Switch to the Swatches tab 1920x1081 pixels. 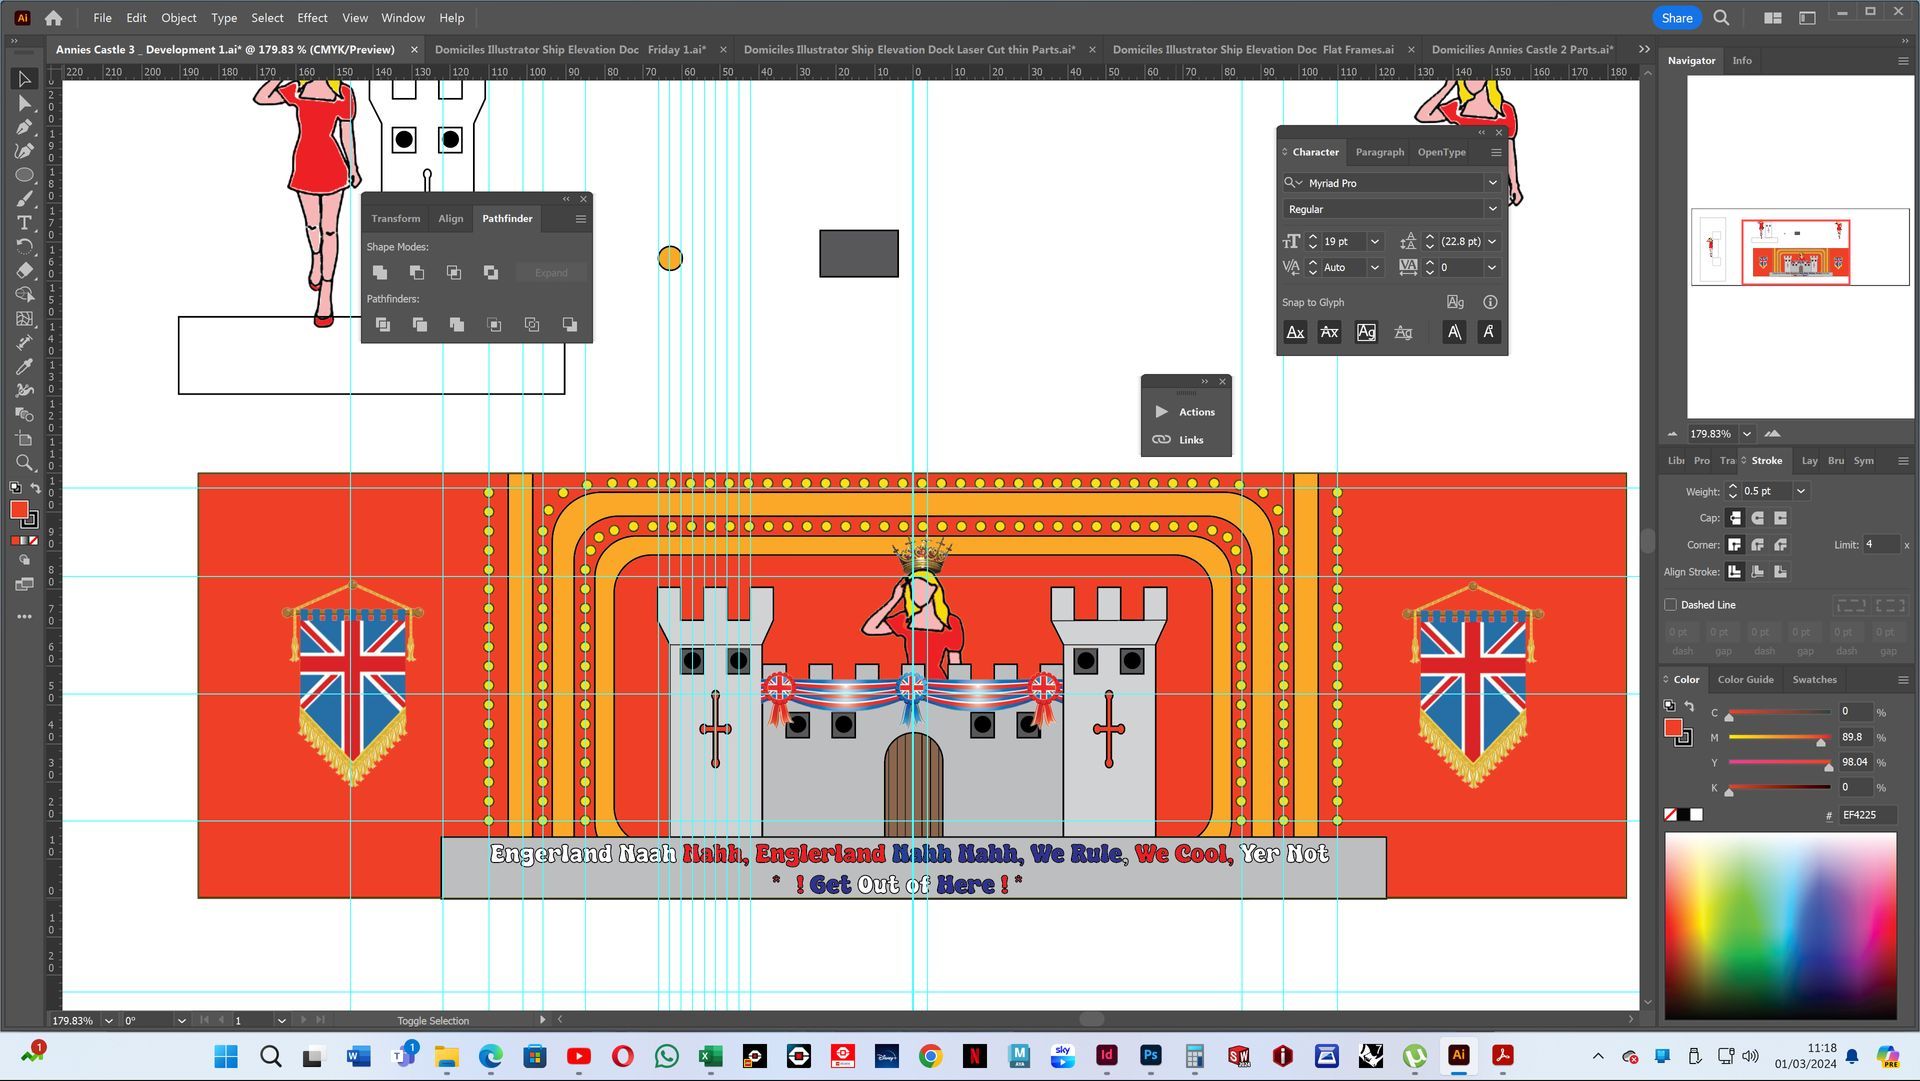[1814, 679]
